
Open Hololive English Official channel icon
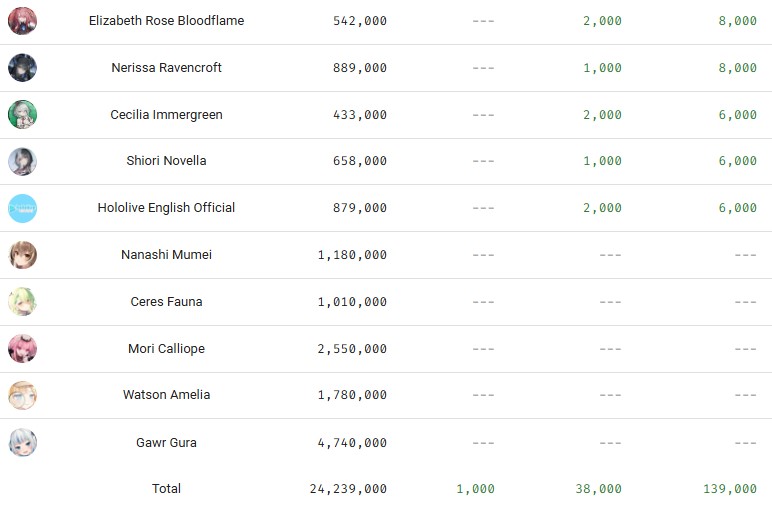pyautogui.click(x=22, y=208)
